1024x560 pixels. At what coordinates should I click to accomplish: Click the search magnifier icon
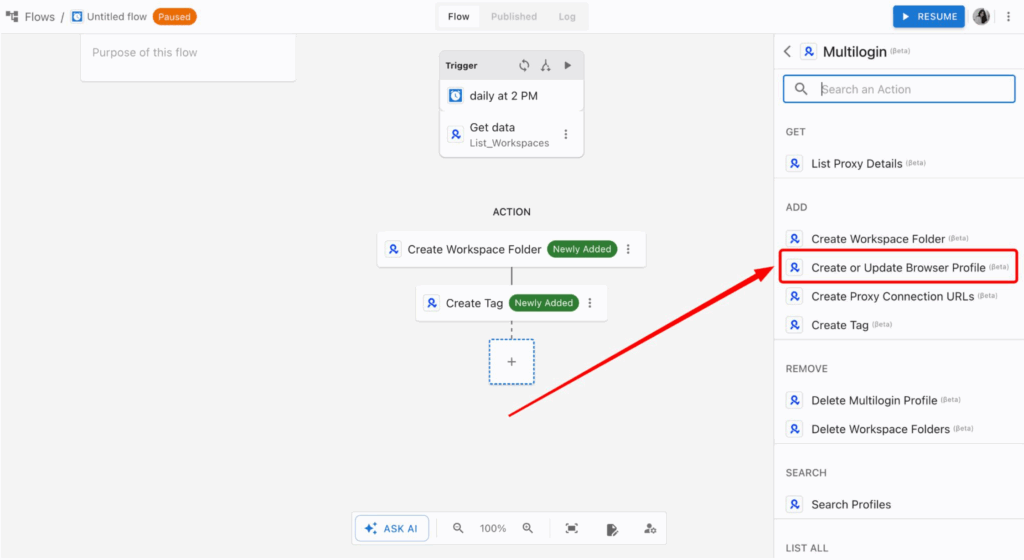pyautogui.click(x=801, y=89)
